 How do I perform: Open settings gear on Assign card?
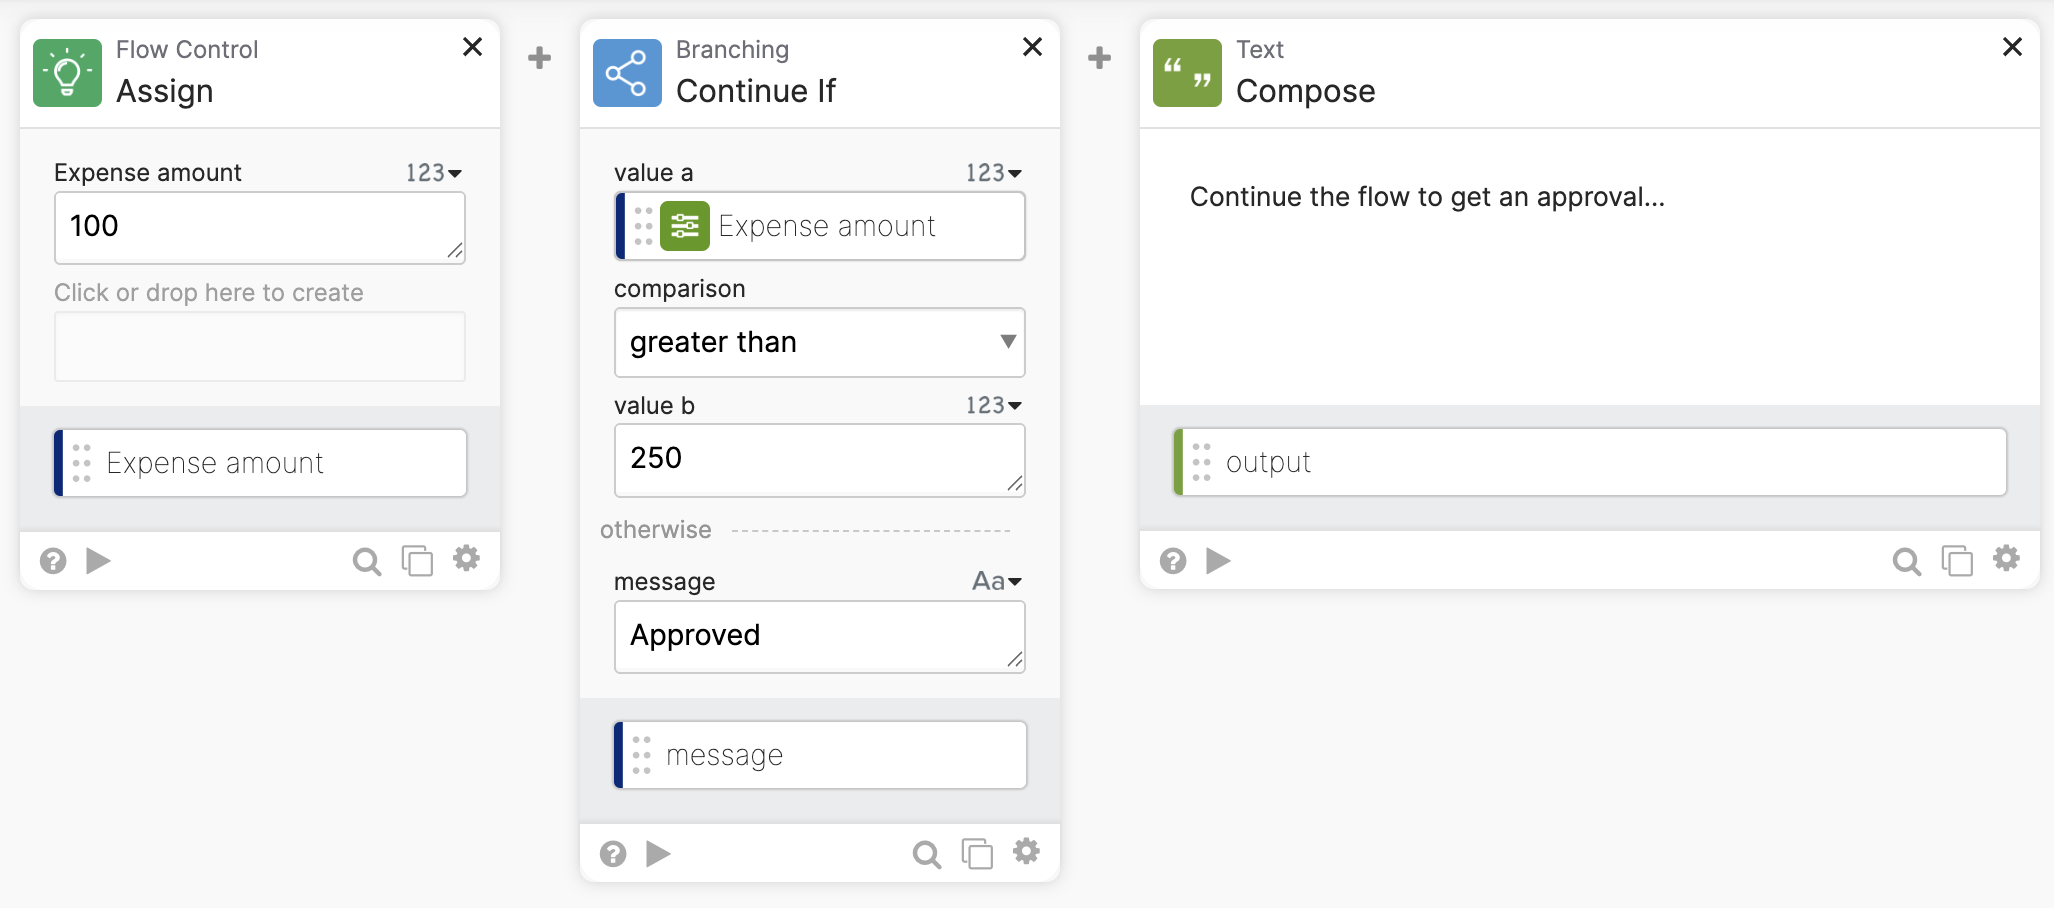click(467, 559)
